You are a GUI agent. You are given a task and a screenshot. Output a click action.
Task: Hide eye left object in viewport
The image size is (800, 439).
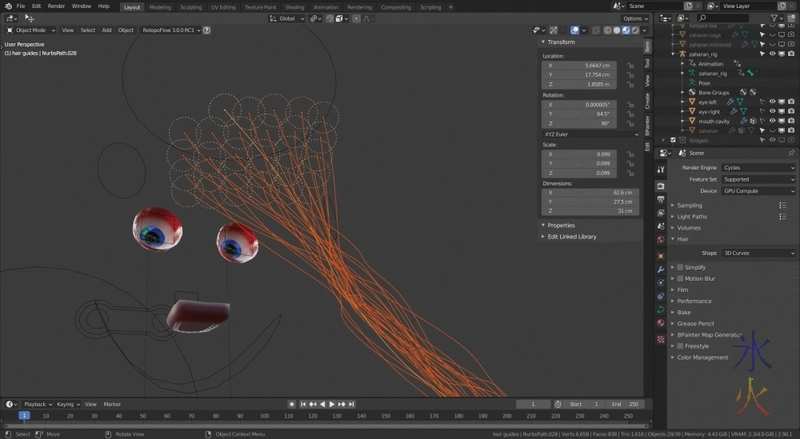[x=772, y=102]
